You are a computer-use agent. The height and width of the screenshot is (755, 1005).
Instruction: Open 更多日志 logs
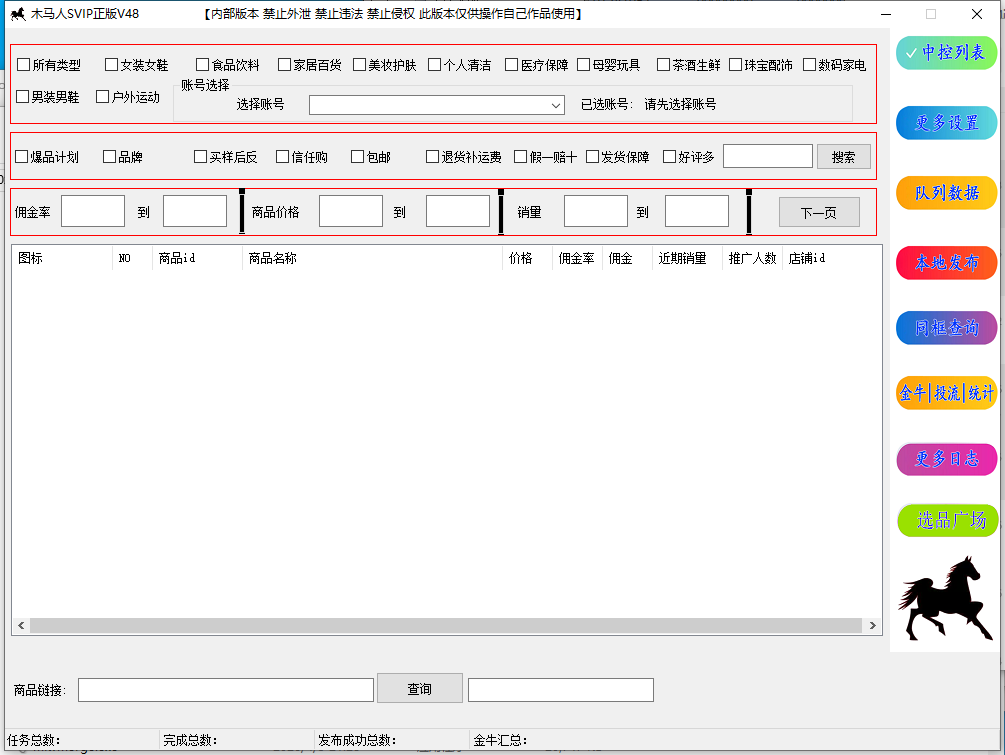[x=946, y=458]
